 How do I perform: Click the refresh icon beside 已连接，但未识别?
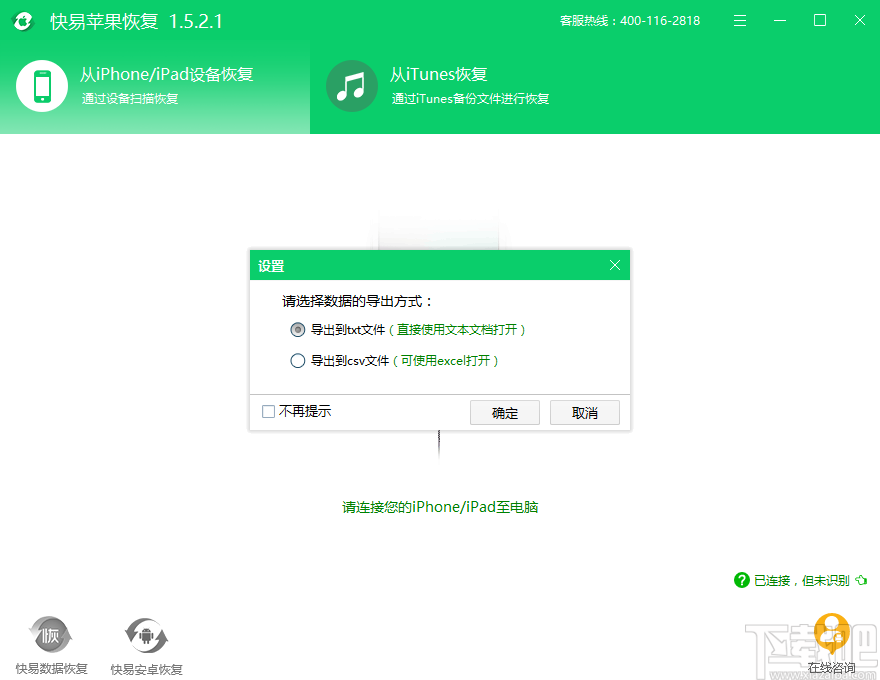(x=861, y=580)
